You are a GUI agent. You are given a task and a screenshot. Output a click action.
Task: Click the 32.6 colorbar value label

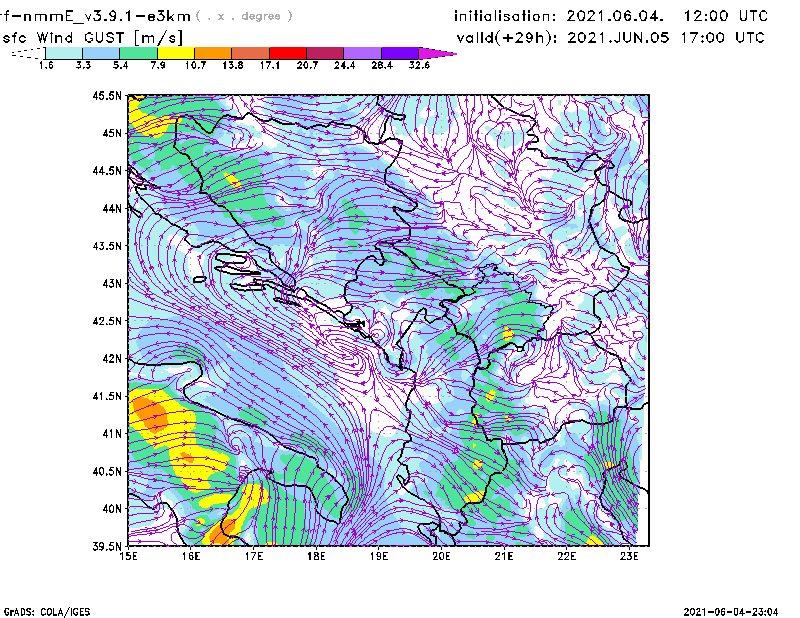point(419,65)
